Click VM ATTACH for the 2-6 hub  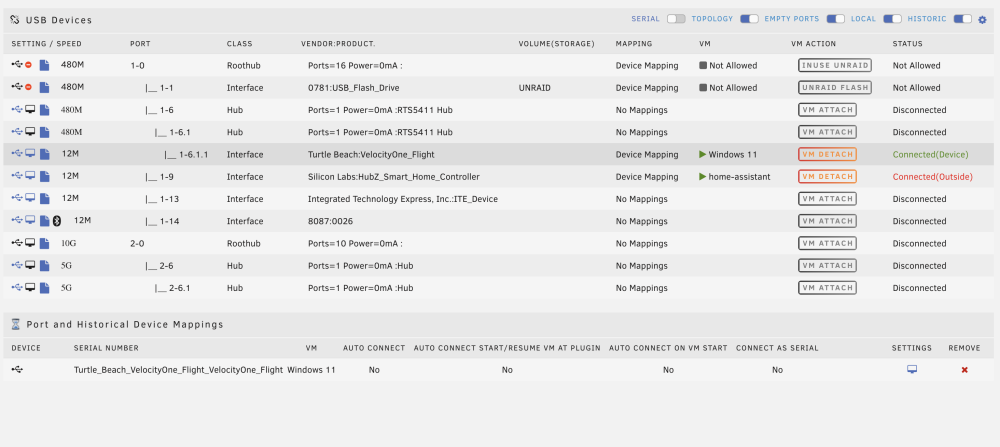tap(827, 265)
